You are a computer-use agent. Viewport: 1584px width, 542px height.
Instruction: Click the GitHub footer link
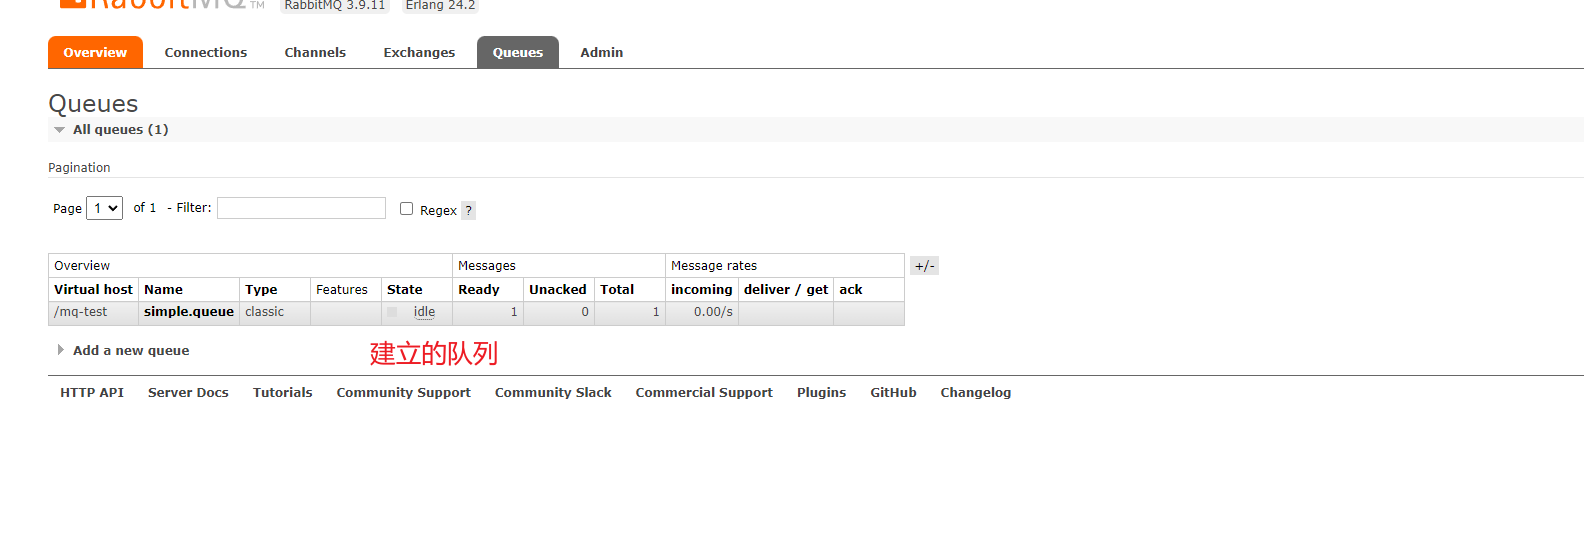pyautogui.click(x=893, y=393)
